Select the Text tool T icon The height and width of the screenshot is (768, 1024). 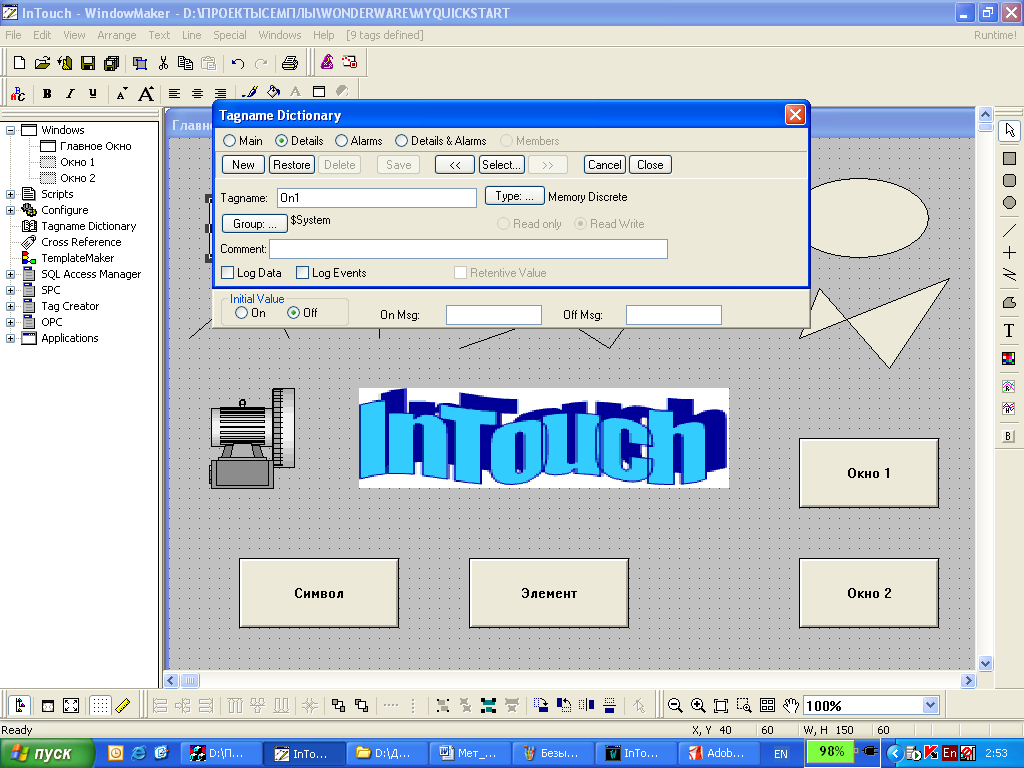pos(1010,330)
